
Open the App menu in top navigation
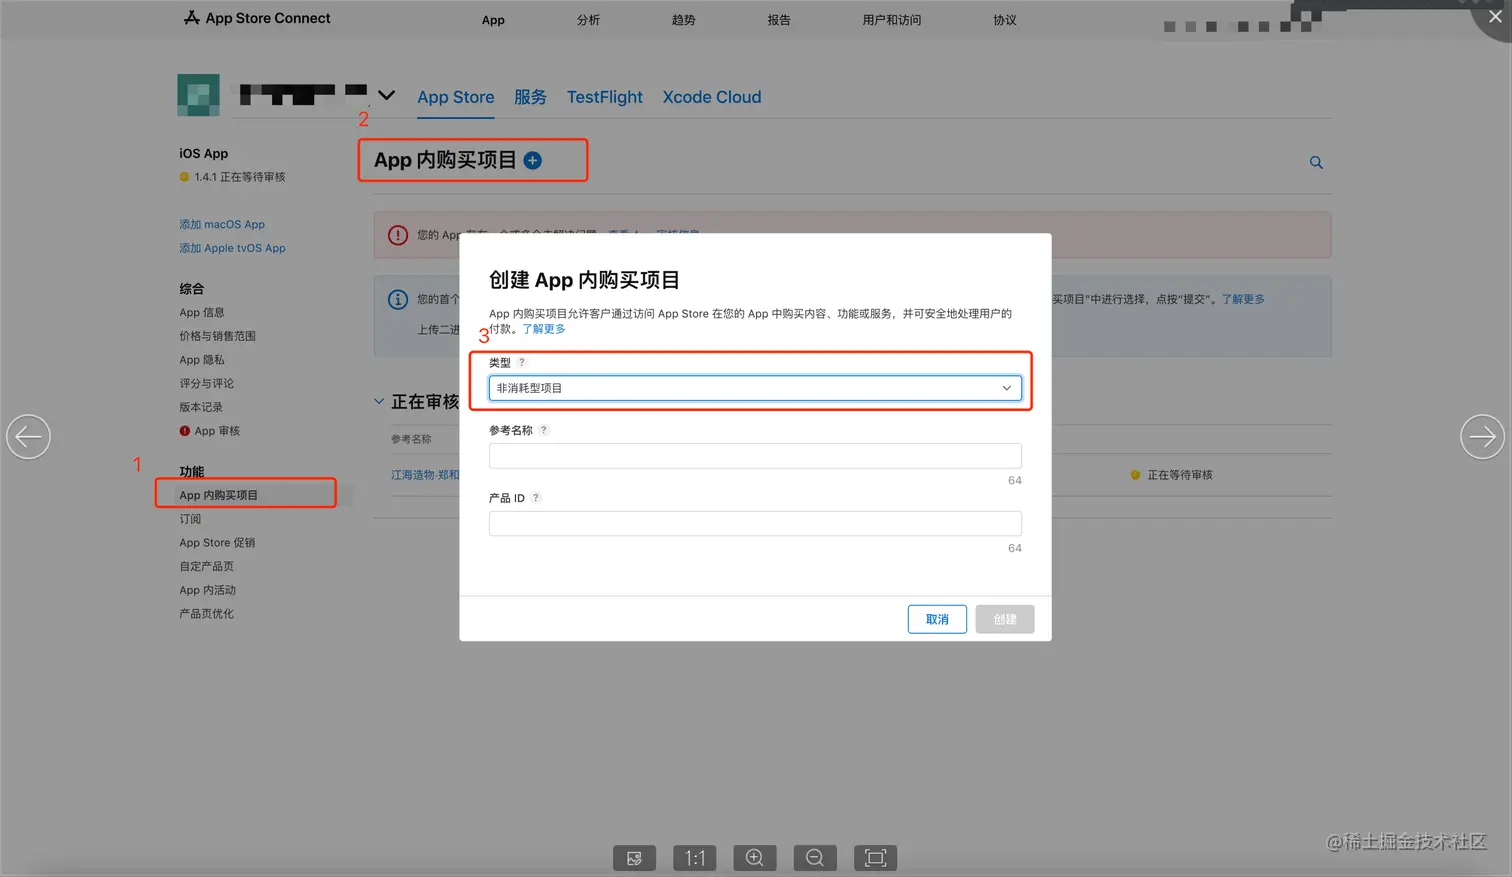coord(493,20)
